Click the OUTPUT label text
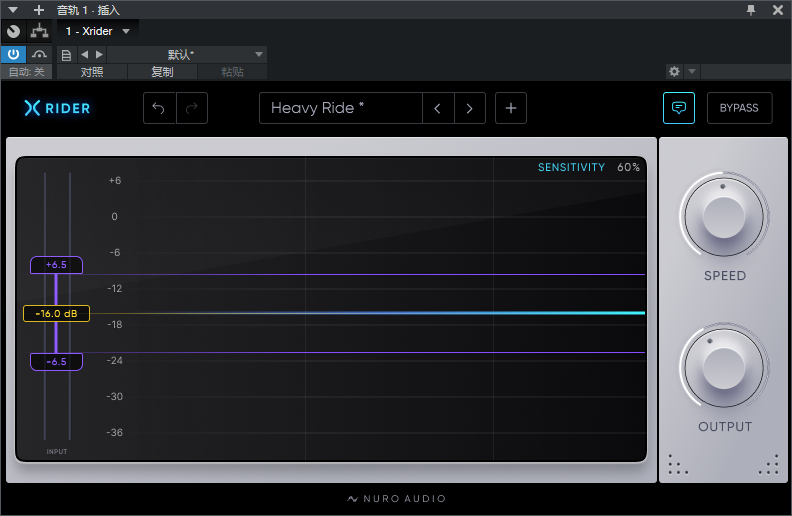Viewport: 792px width, 516px height. tap(725, 427)
